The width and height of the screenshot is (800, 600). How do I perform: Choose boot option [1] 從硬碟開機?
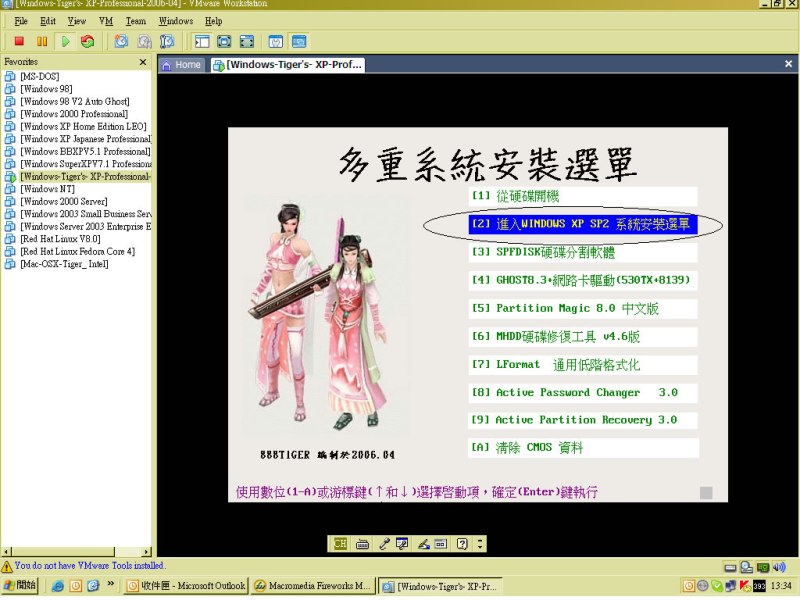pos(583,196)
